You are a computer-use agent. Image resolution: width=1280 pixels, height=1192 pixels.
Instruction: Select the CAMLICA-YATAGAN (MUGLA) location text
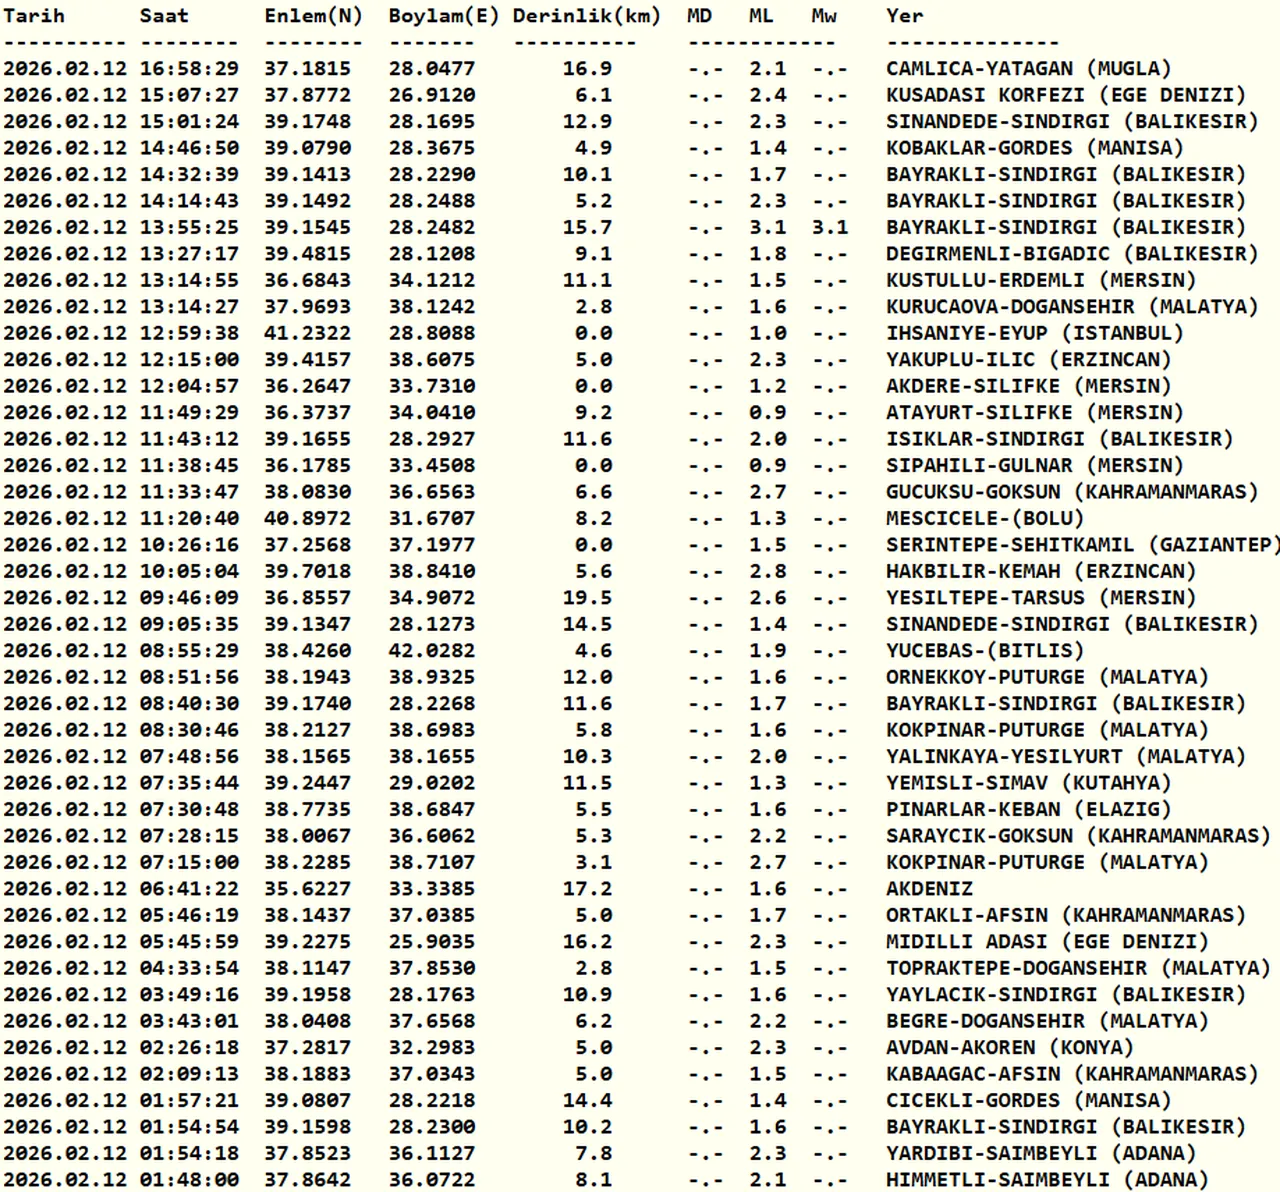coord(1028,69)
